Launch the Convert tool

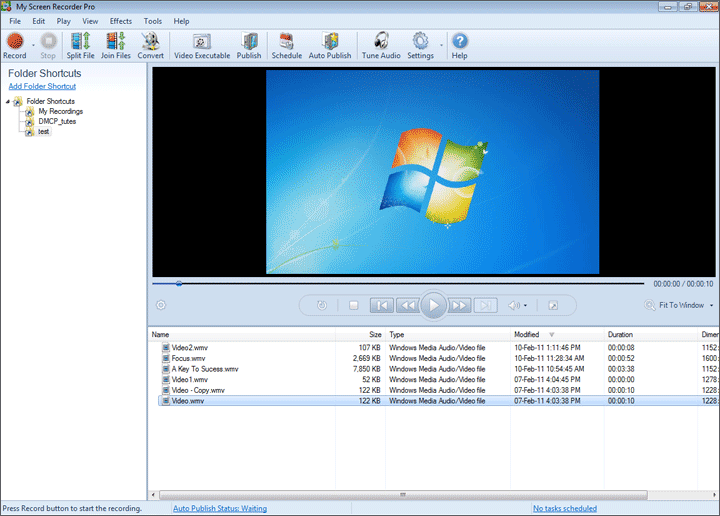pos(151,45)
